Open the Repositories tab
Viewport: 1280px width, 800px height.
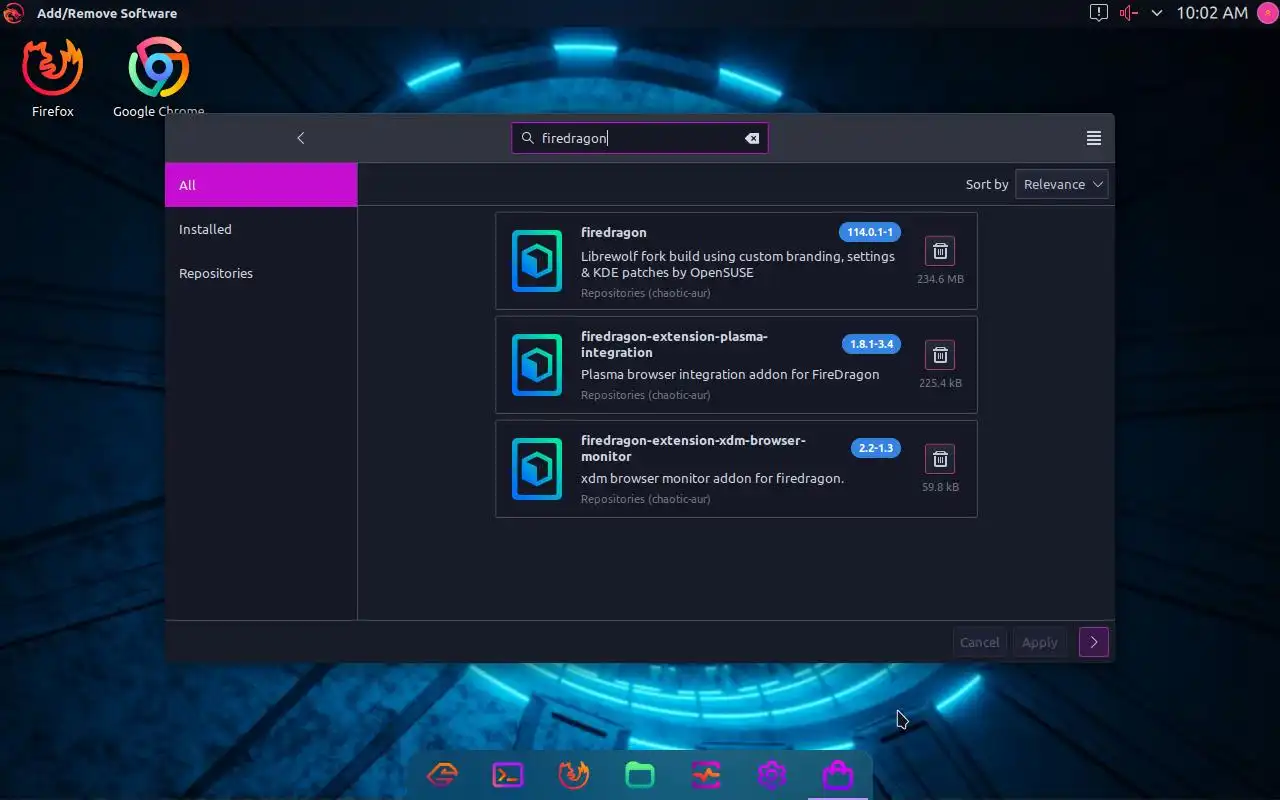(261, 273)
